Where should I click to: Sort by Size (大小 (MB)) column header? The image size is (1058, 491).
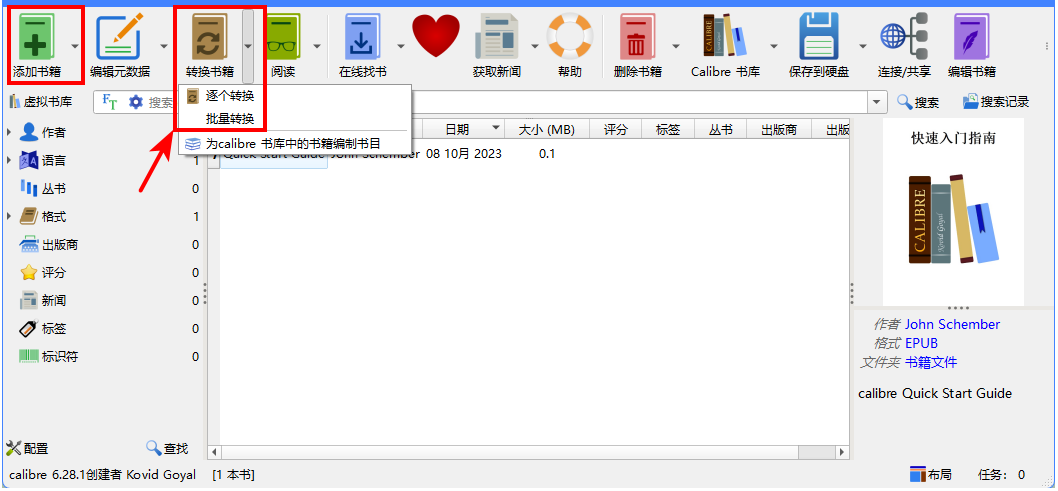point(547,129)
